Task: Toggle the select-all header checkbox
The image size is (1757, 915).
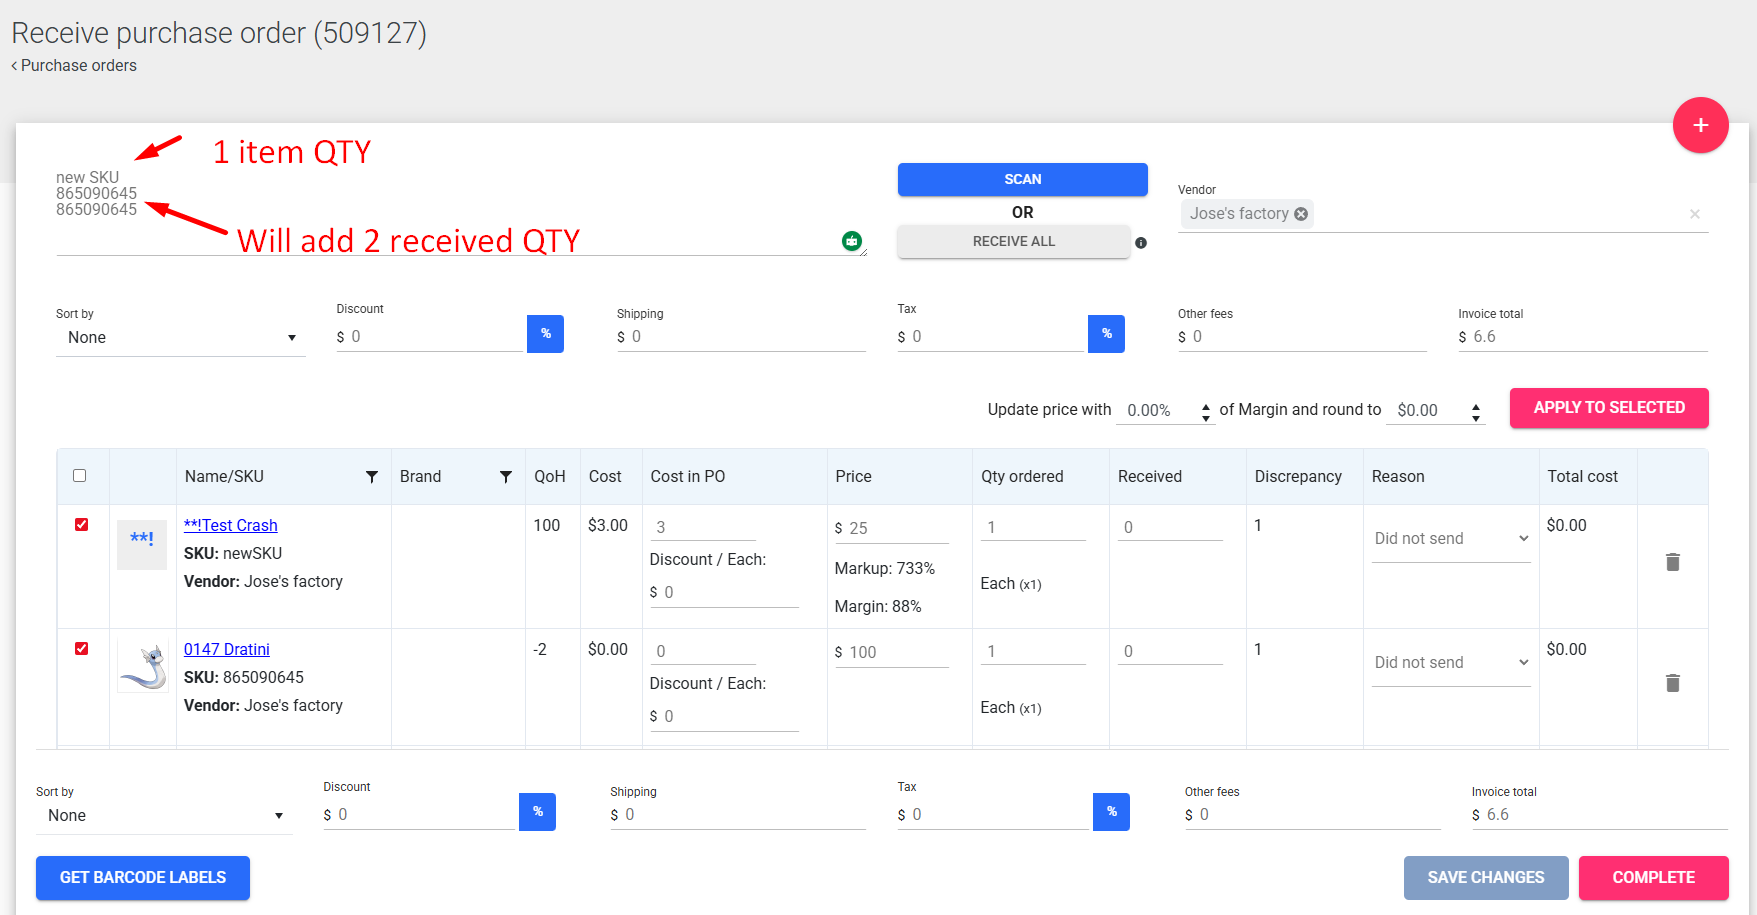Action: 80,476
